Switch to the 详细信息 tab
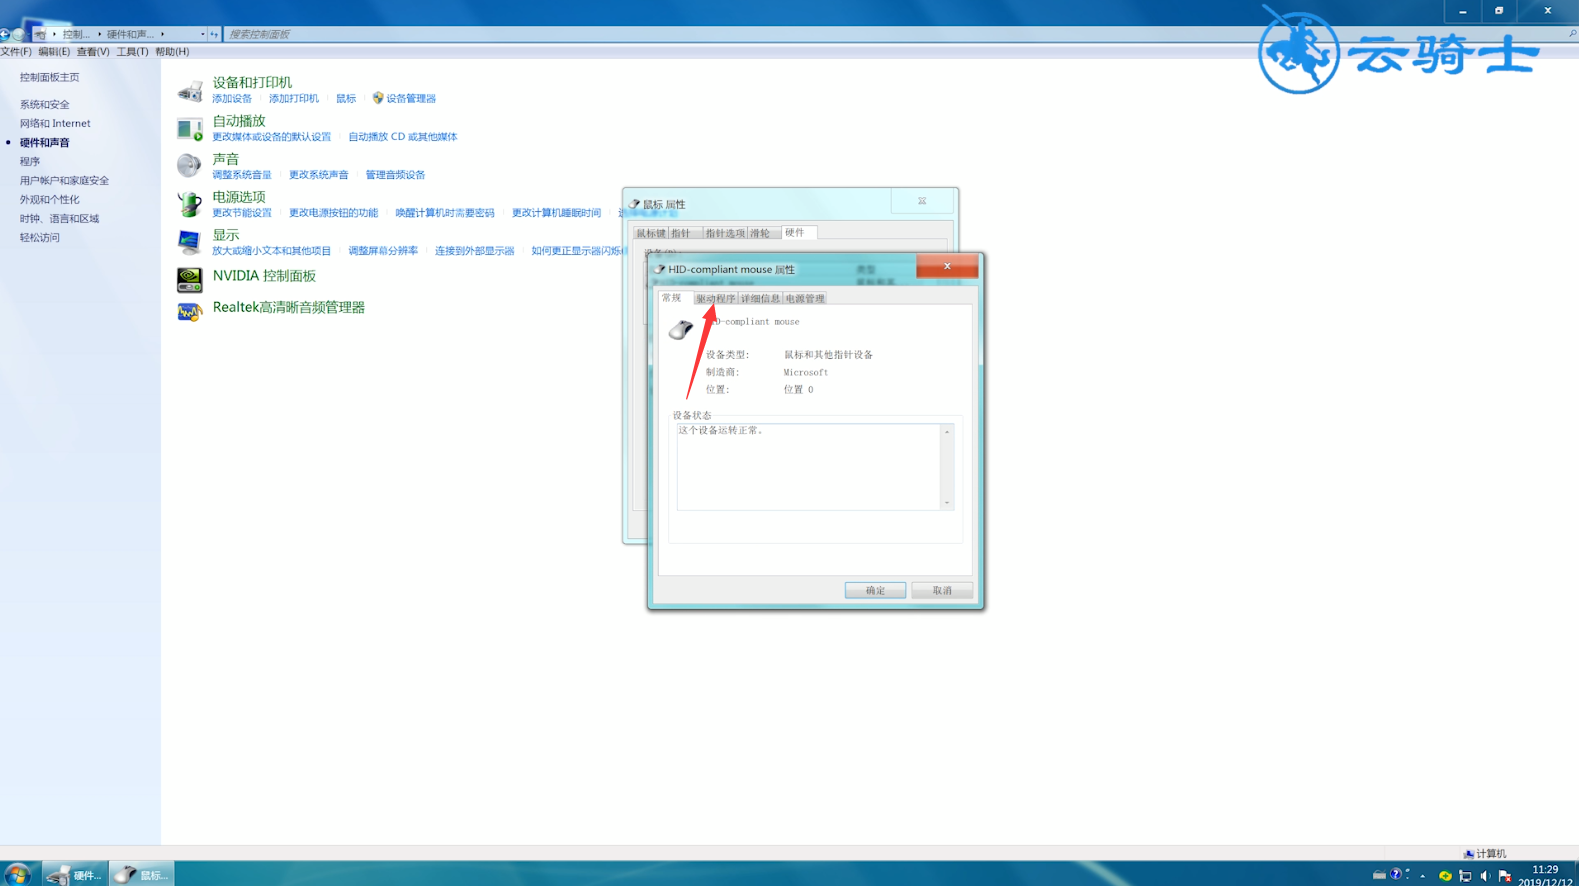 (x=760, y=299)
